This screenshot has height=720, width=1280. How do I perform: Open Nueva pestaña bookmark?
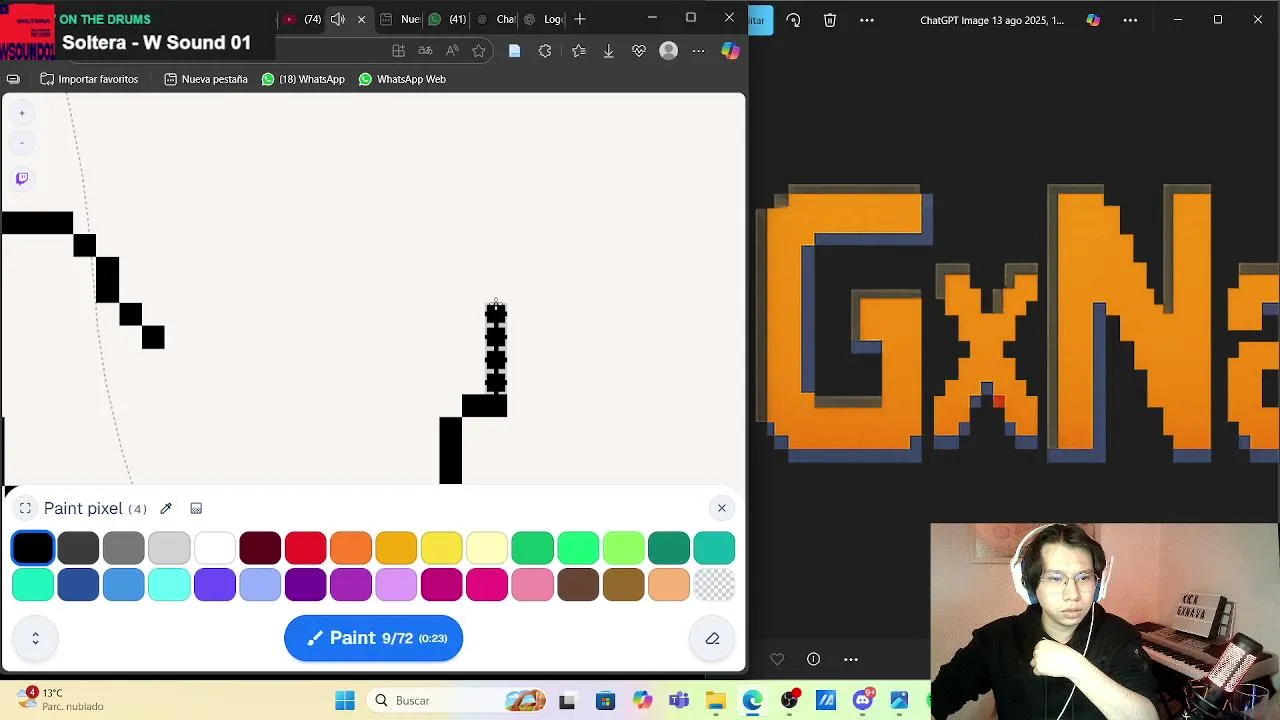205,79
